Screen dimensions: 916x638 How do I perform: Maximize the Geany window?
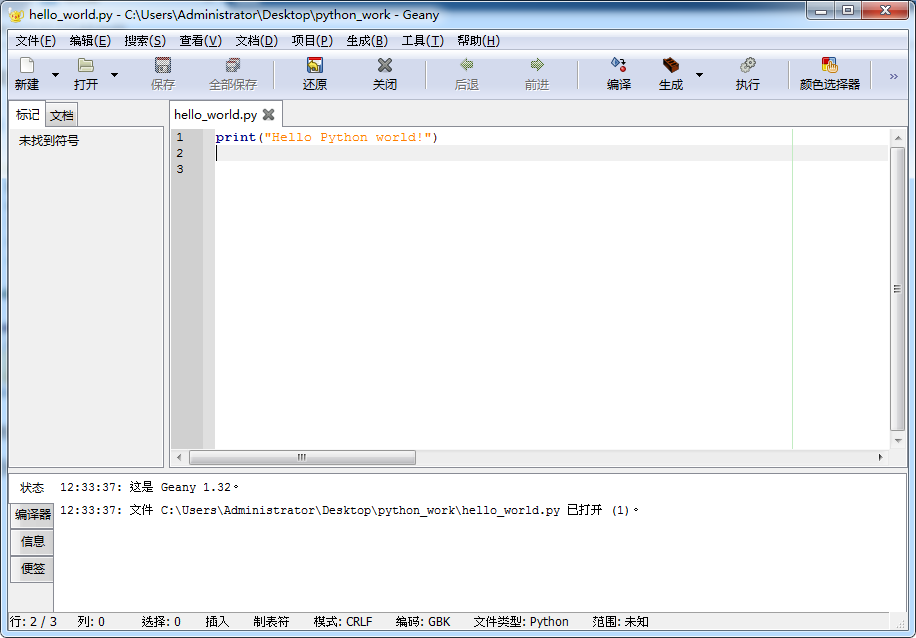(x=848, y=11)
